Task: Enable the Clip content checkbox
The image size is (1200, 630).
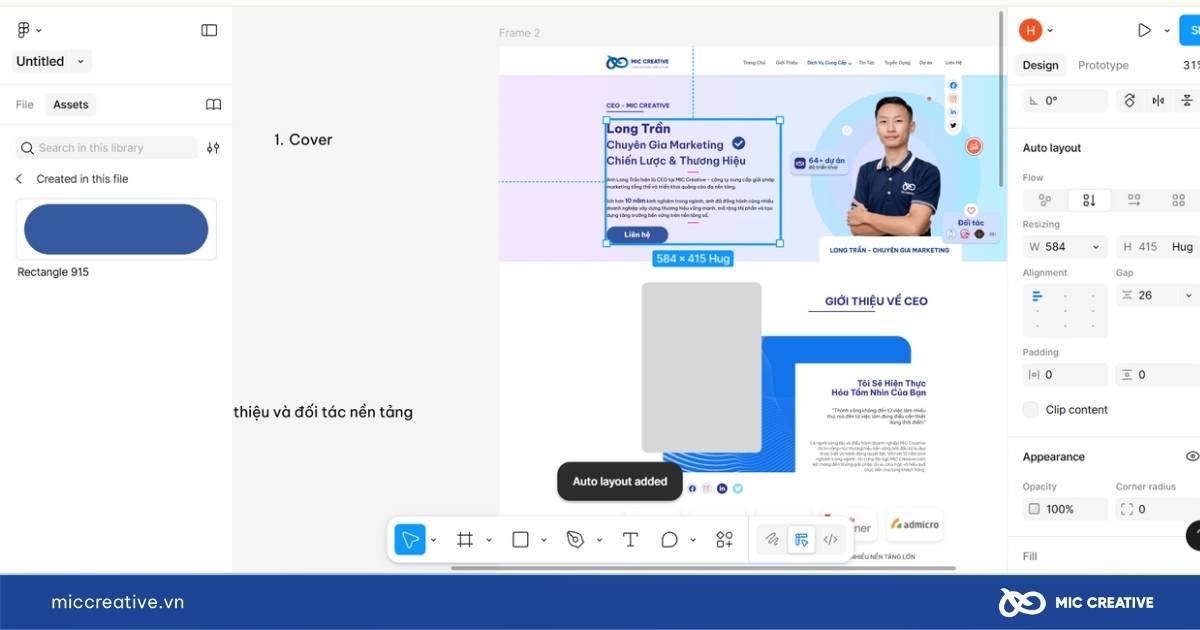Action: coord(1030,410)
